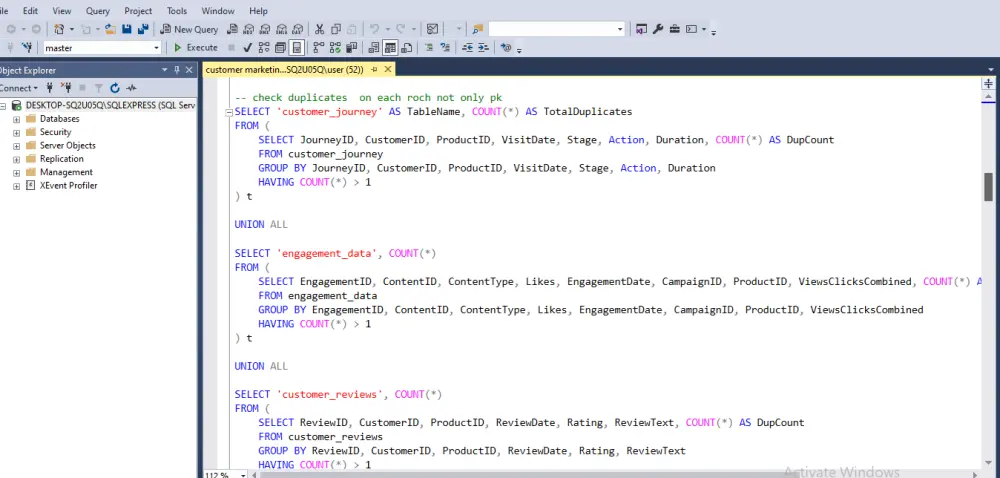1000x478 pixels.
Task: Open the editor zoom percent dropdown
Action: click(243, 475)
